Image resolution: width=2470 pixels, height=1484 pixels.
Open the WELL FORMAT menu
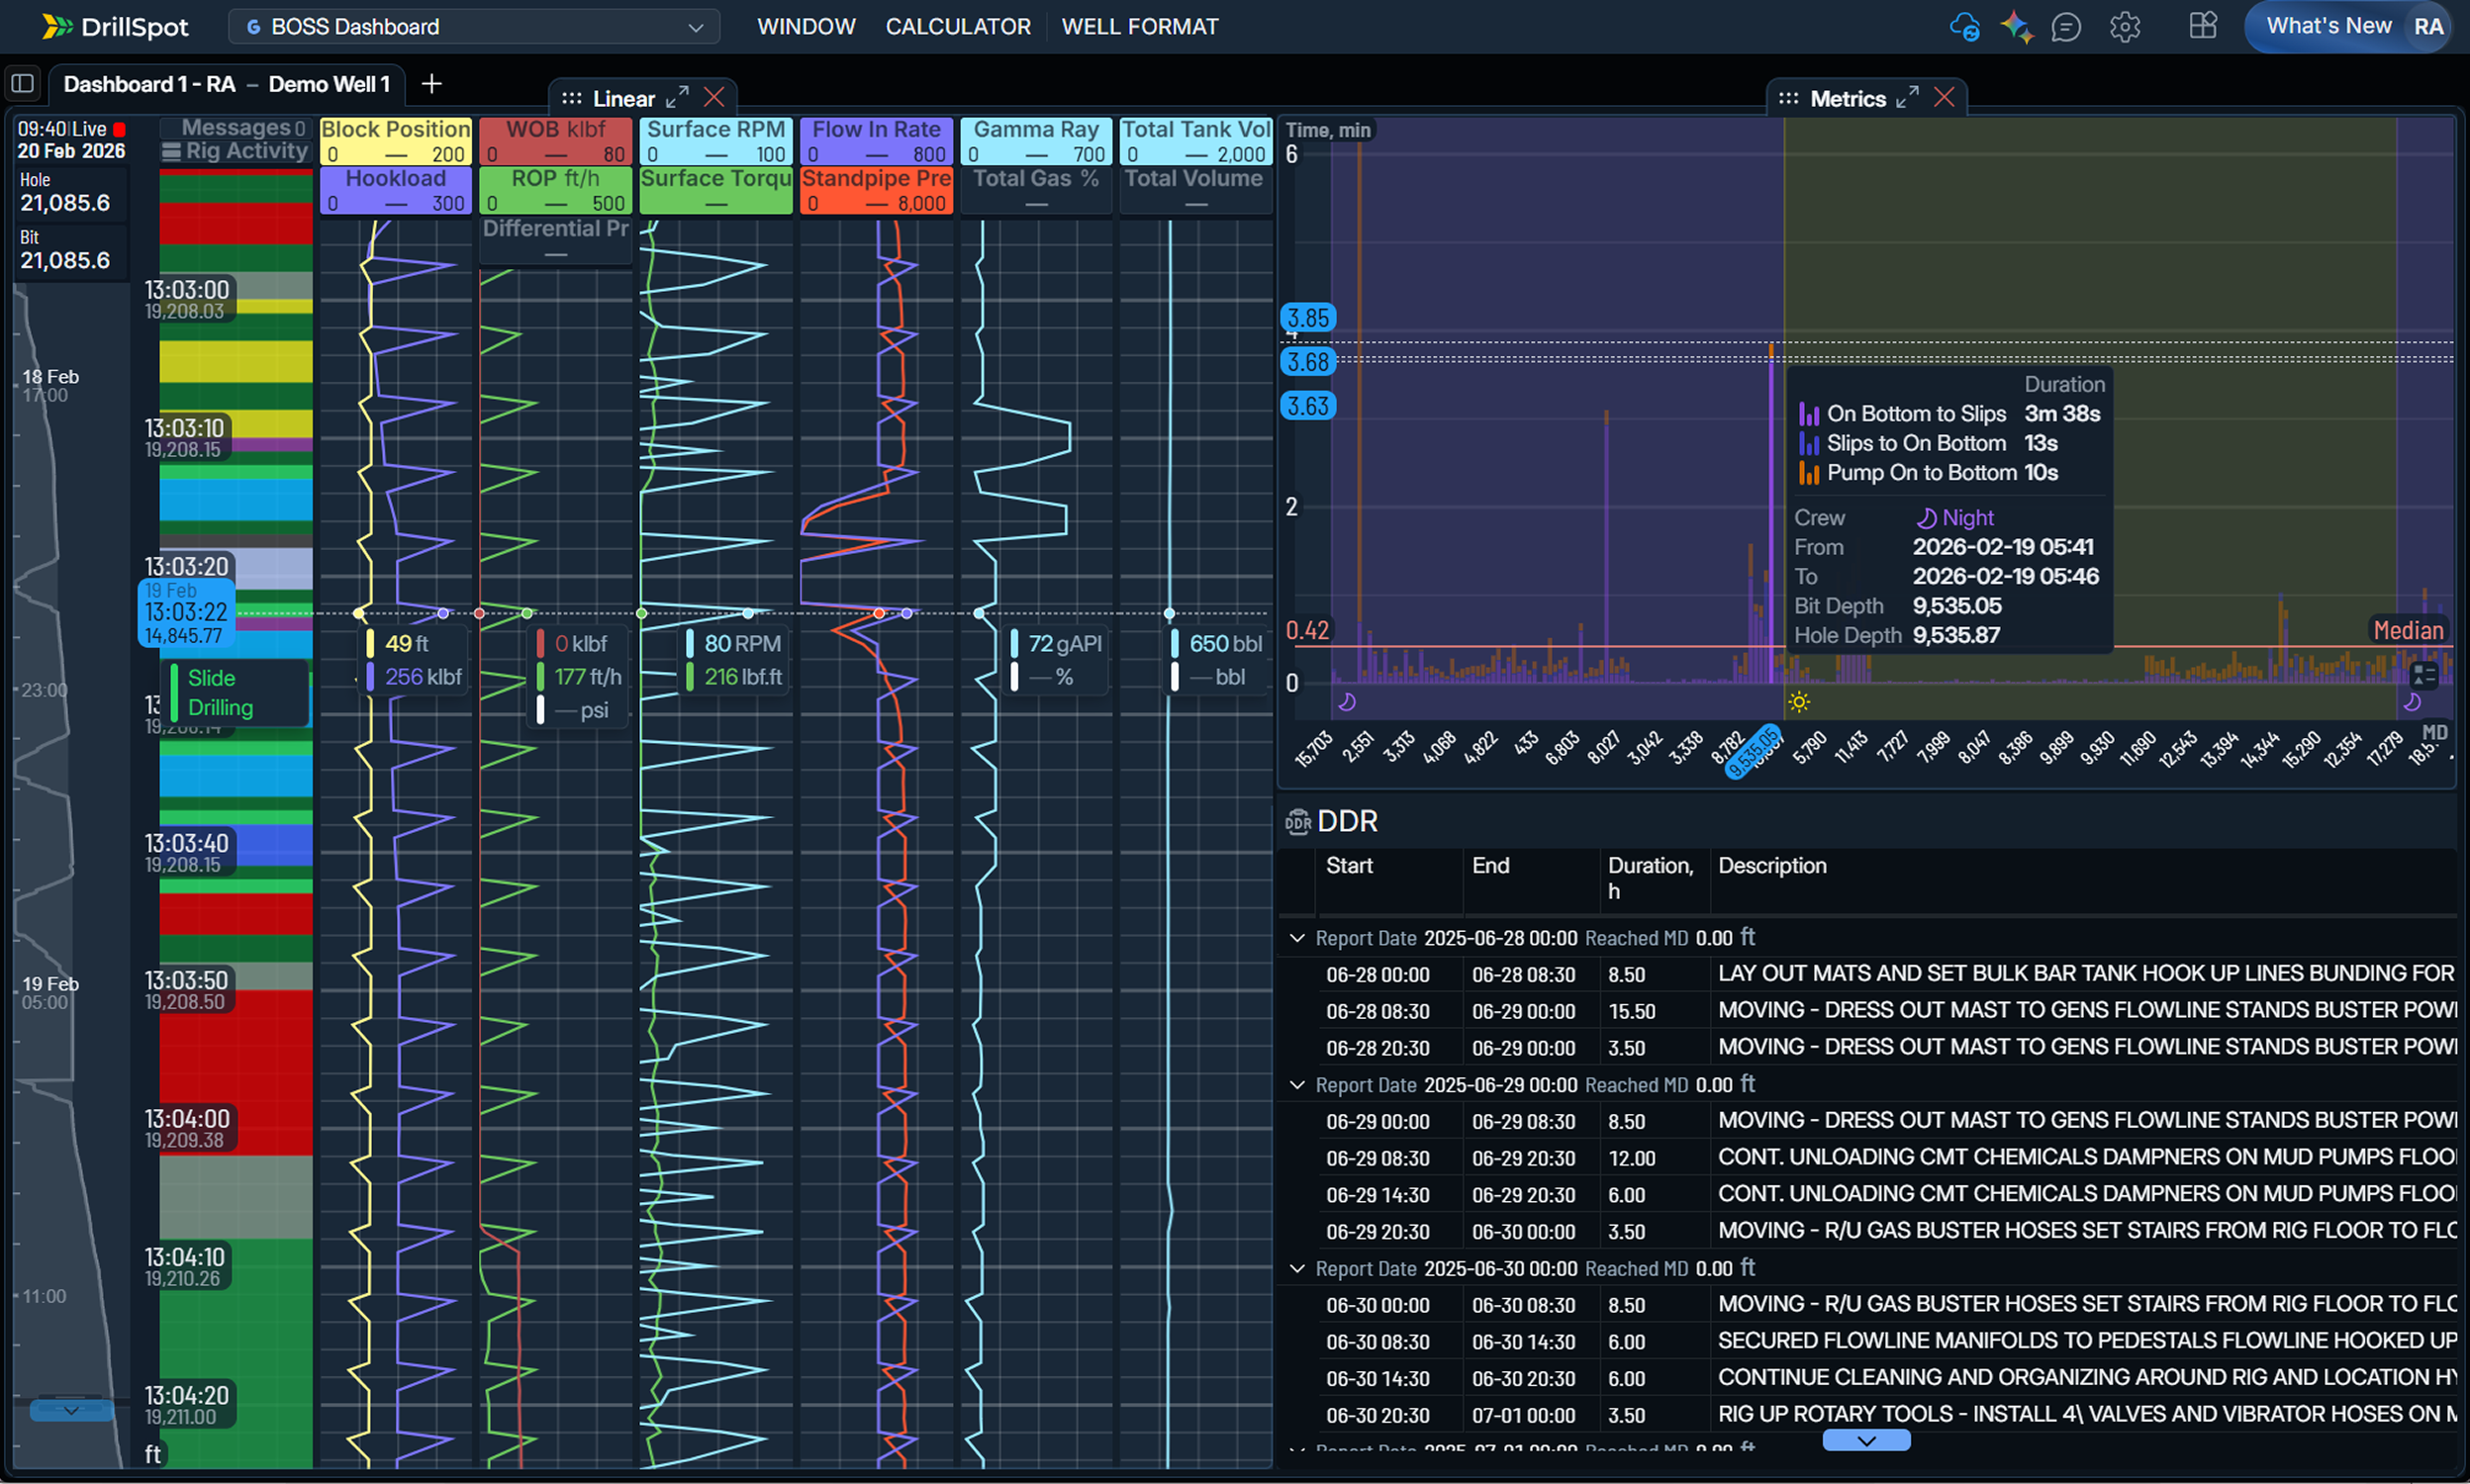click(x=1139, y=27)
